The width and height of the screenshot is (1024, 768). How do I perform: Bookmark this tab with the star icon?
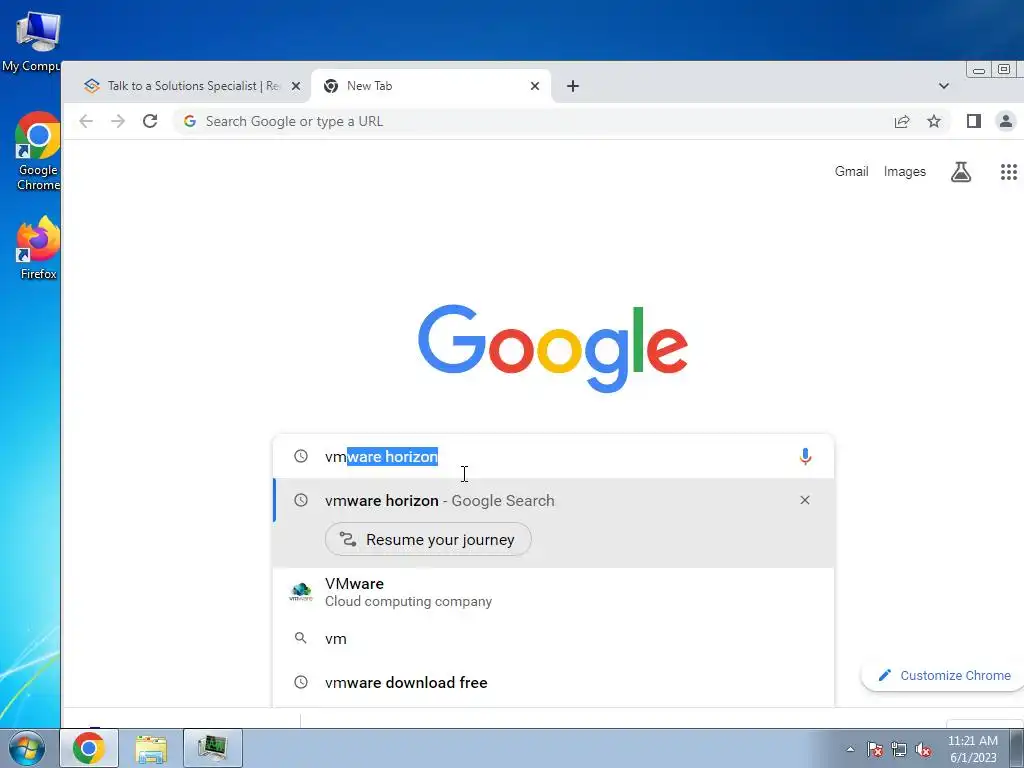(x=934, y=121)
